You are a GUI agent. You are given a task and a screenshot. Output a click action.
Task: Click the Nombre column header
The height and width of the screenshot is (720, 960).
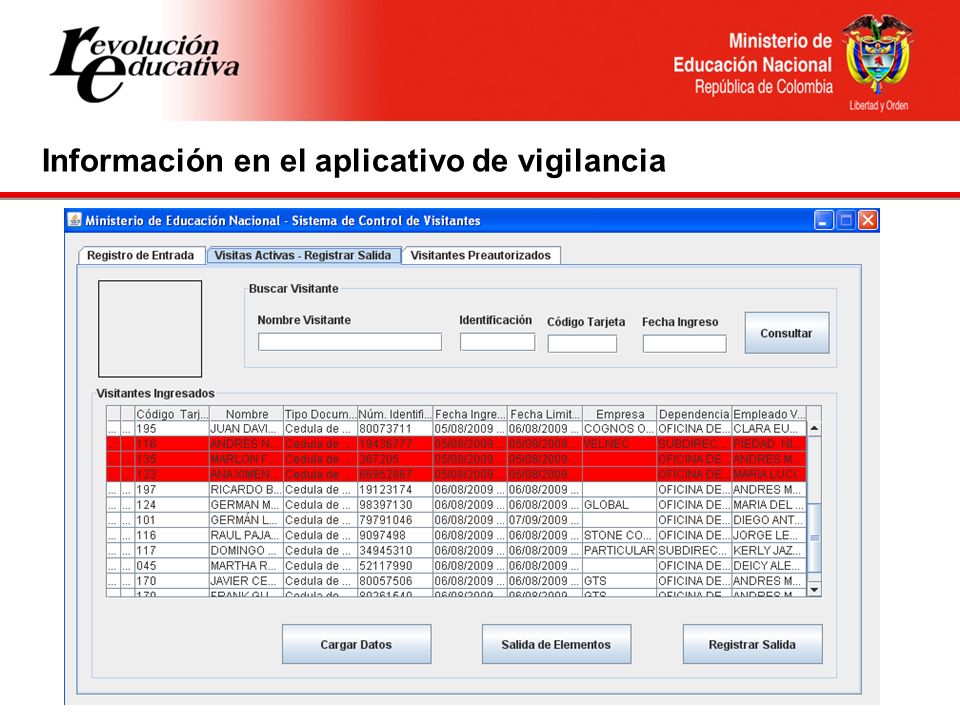(x=246, y=414)
